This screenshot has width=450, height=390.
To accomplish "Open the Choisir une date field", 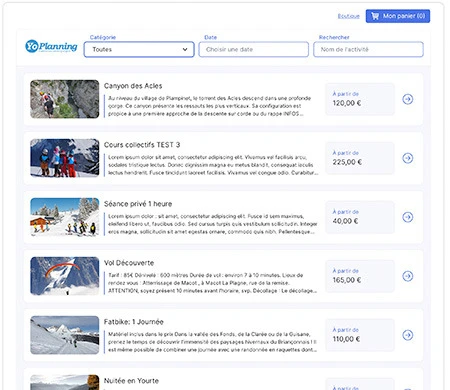I will tap(254, 49).
